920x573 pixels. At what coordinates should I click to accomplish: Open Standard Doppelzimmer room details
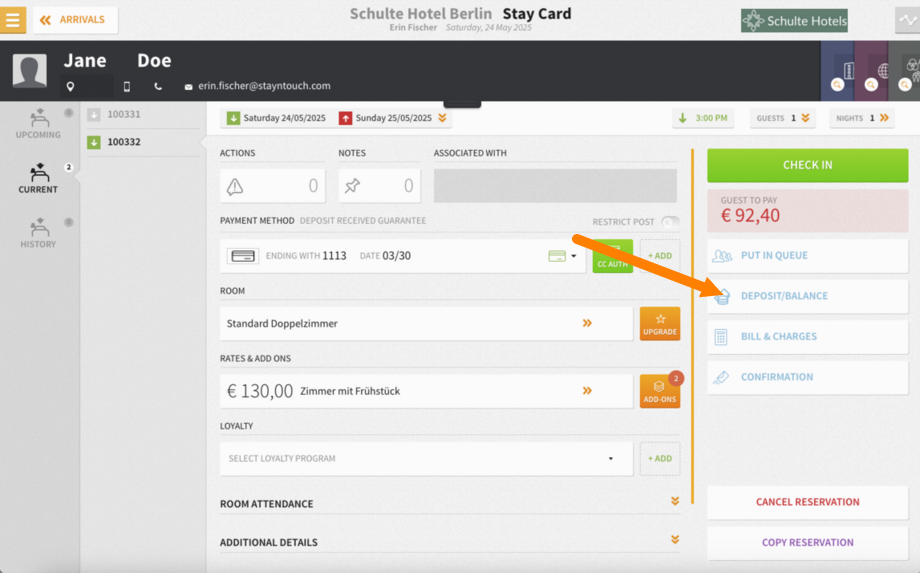[426, 323]
